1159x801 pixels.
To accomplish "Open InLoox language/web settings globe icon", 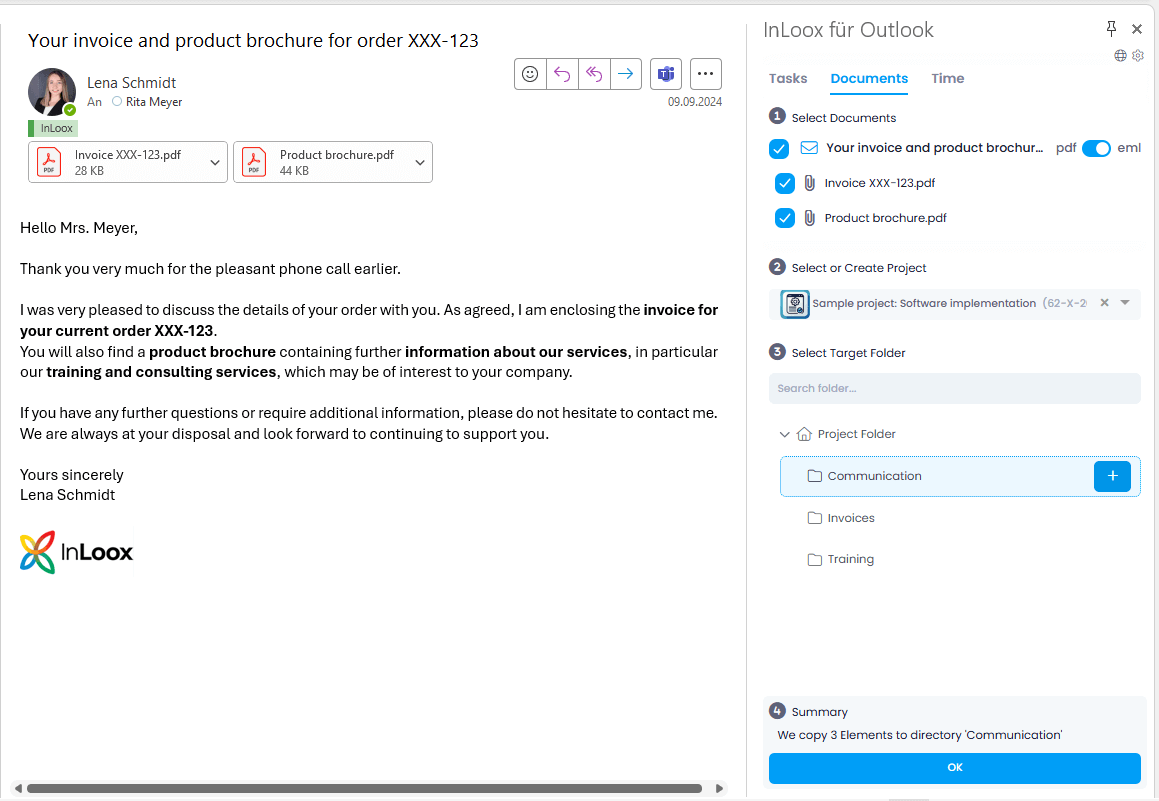I will 1120,56.
